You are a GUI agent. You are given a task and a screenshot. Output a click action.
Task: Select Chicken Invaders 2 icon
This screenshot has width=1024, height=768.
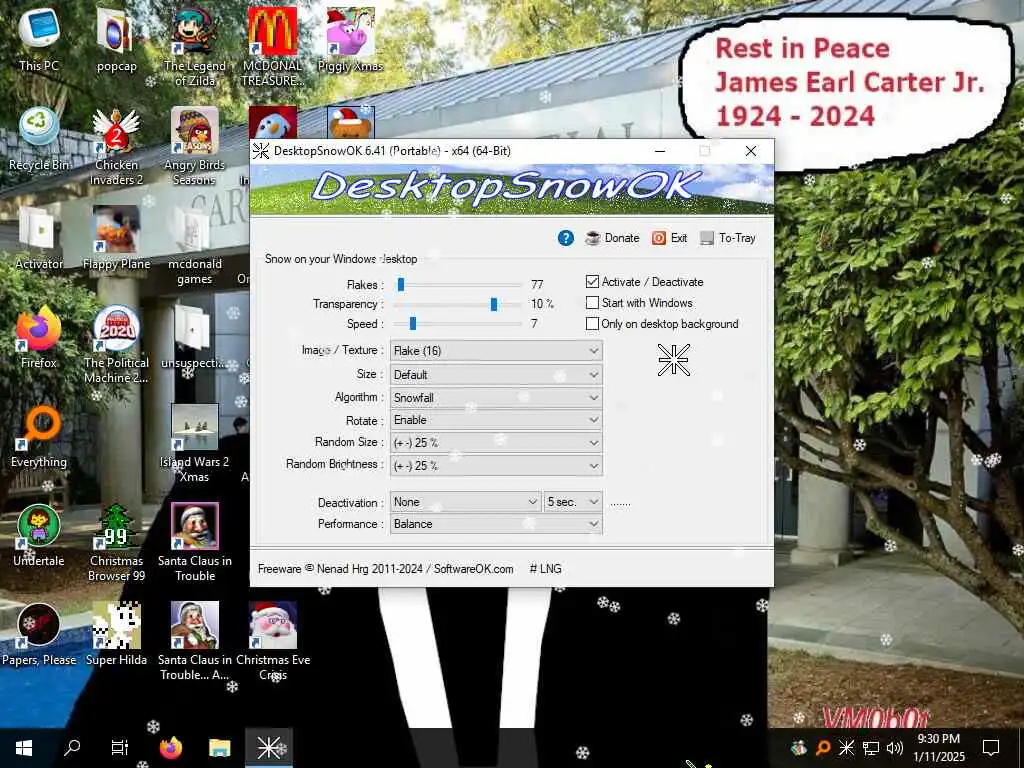[116, 146]
